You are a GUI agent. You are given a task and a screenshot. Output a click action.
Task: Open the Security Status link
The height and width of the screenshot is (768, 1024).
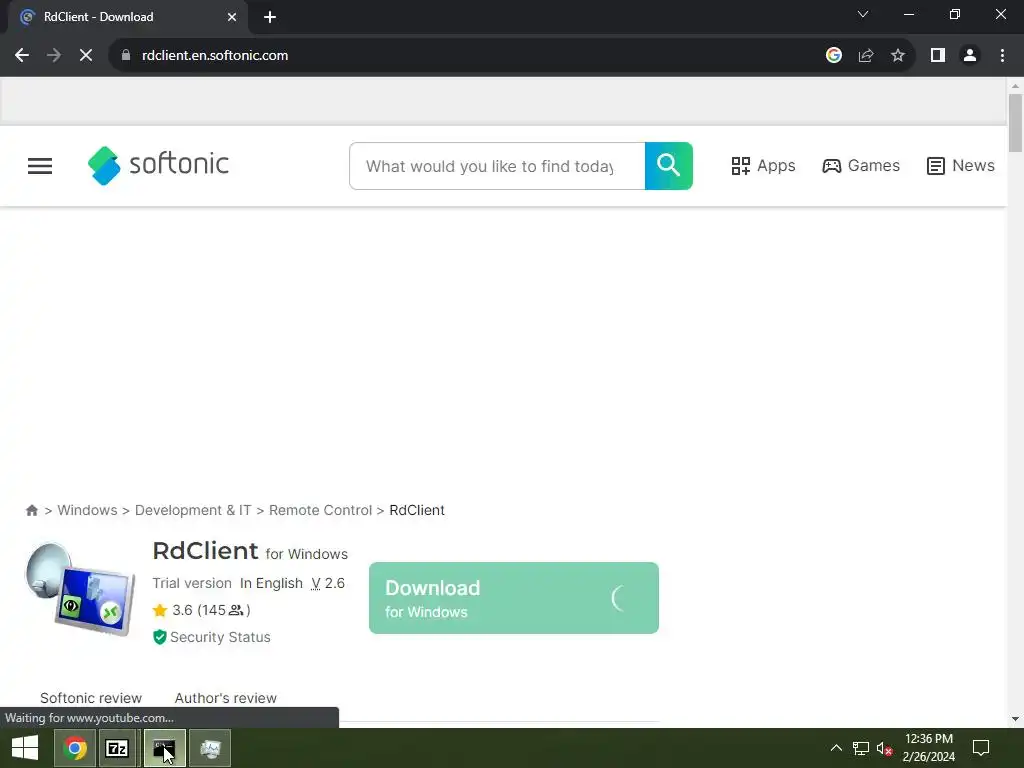pos(220,637)
